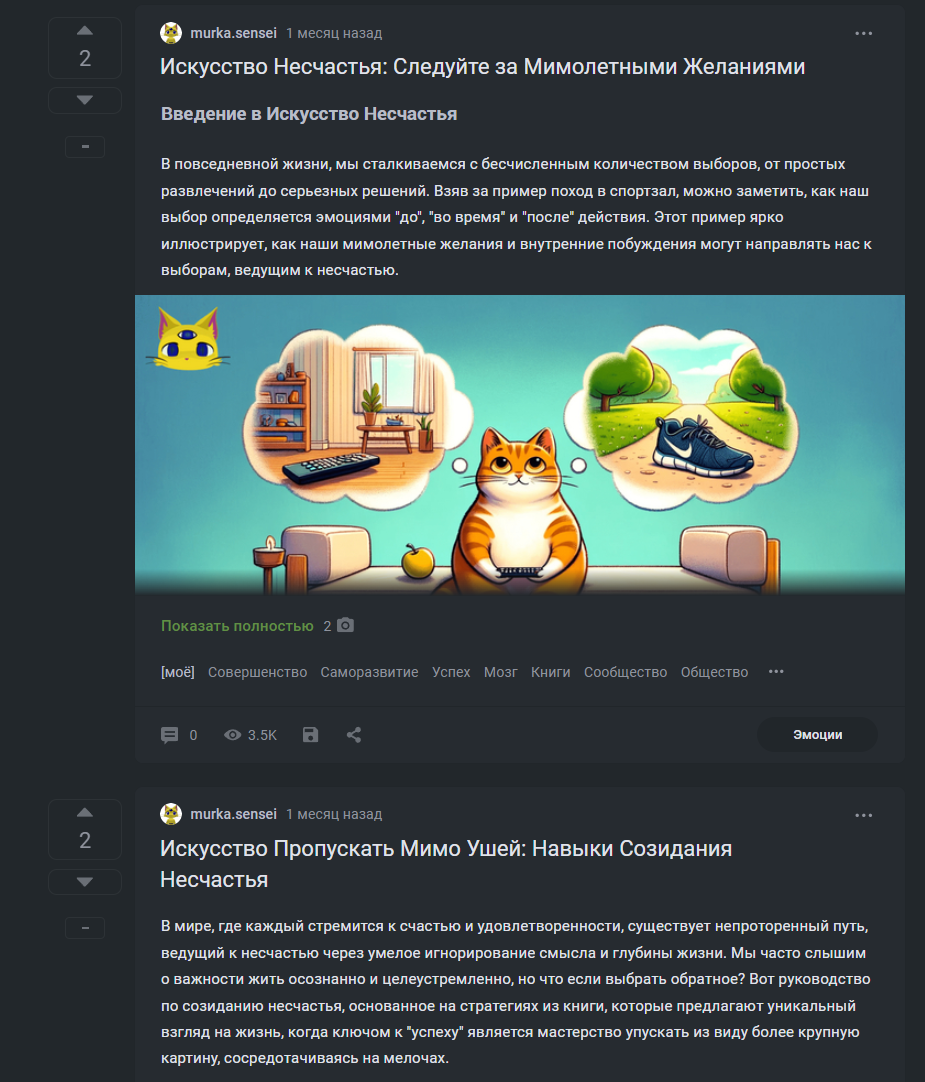This screenshot has width=925, height=1082.
Task: Open three-dot menu of second post
Action: click(x=864, y=815)
